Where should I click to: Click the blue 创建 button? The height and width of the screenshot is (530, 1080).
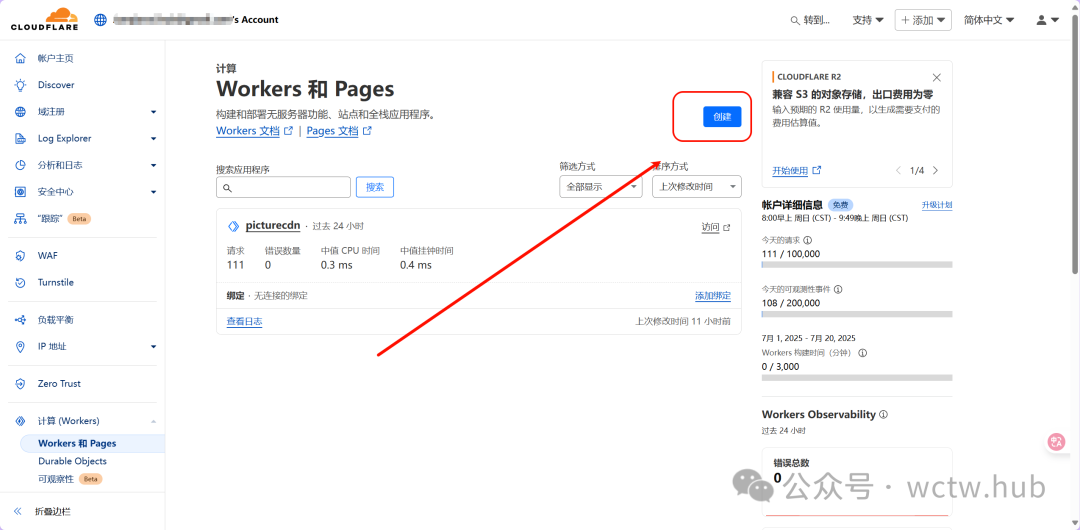pyautogui.click(x=721, y=117)
